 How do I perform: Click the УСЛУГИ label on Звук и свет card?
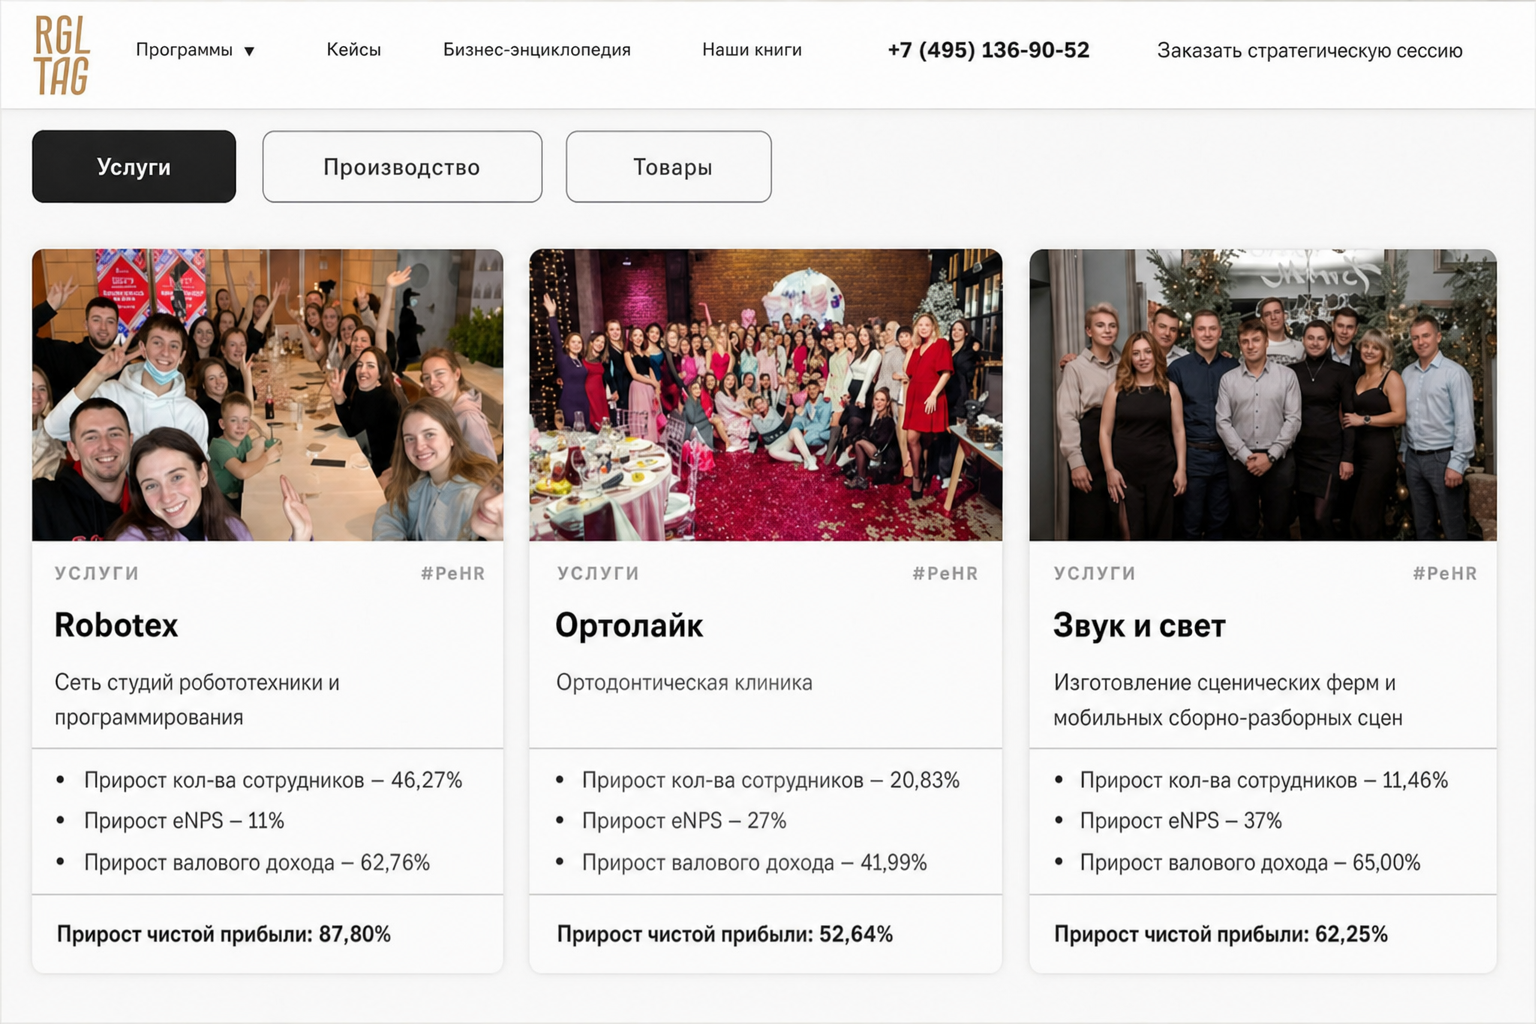1095,574
